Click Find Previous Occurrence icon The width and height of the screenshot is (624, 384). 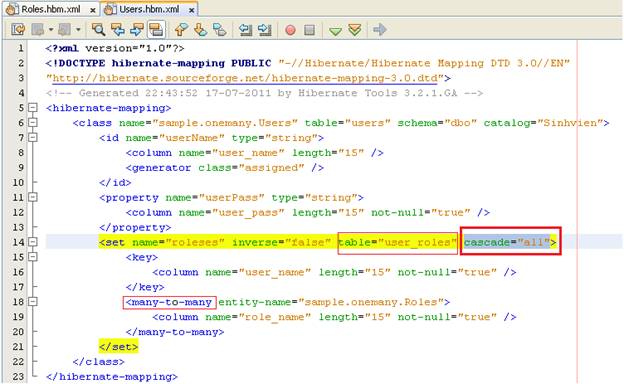[x=118, y=29]
